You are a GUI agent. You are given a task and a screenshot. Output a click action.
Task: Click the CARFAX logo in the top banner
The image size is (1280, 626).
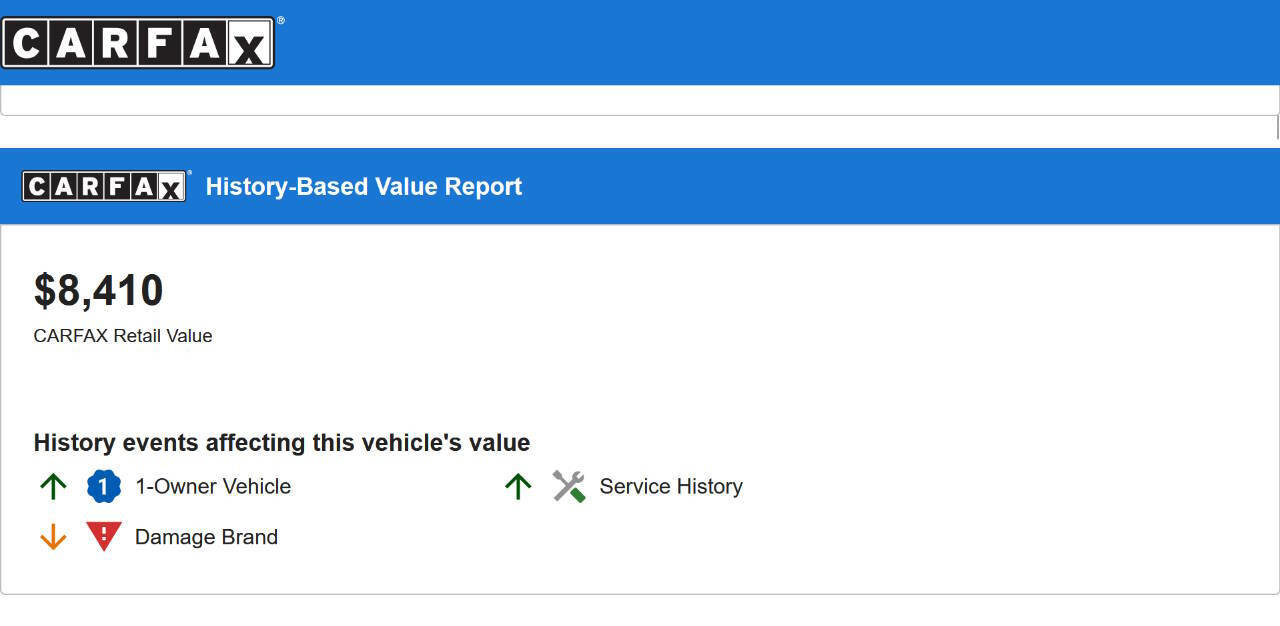(139, 41)
